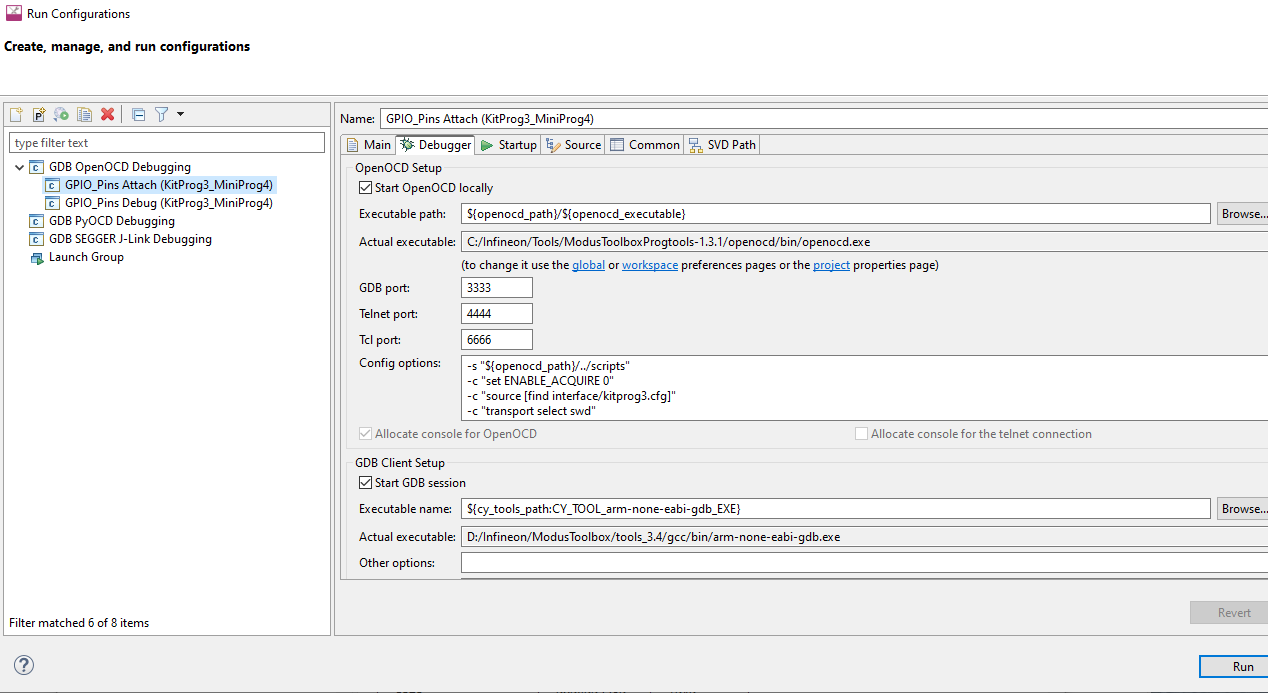Click the GDB port field
Screen dimensions: 1268x693
coord(497,288)
